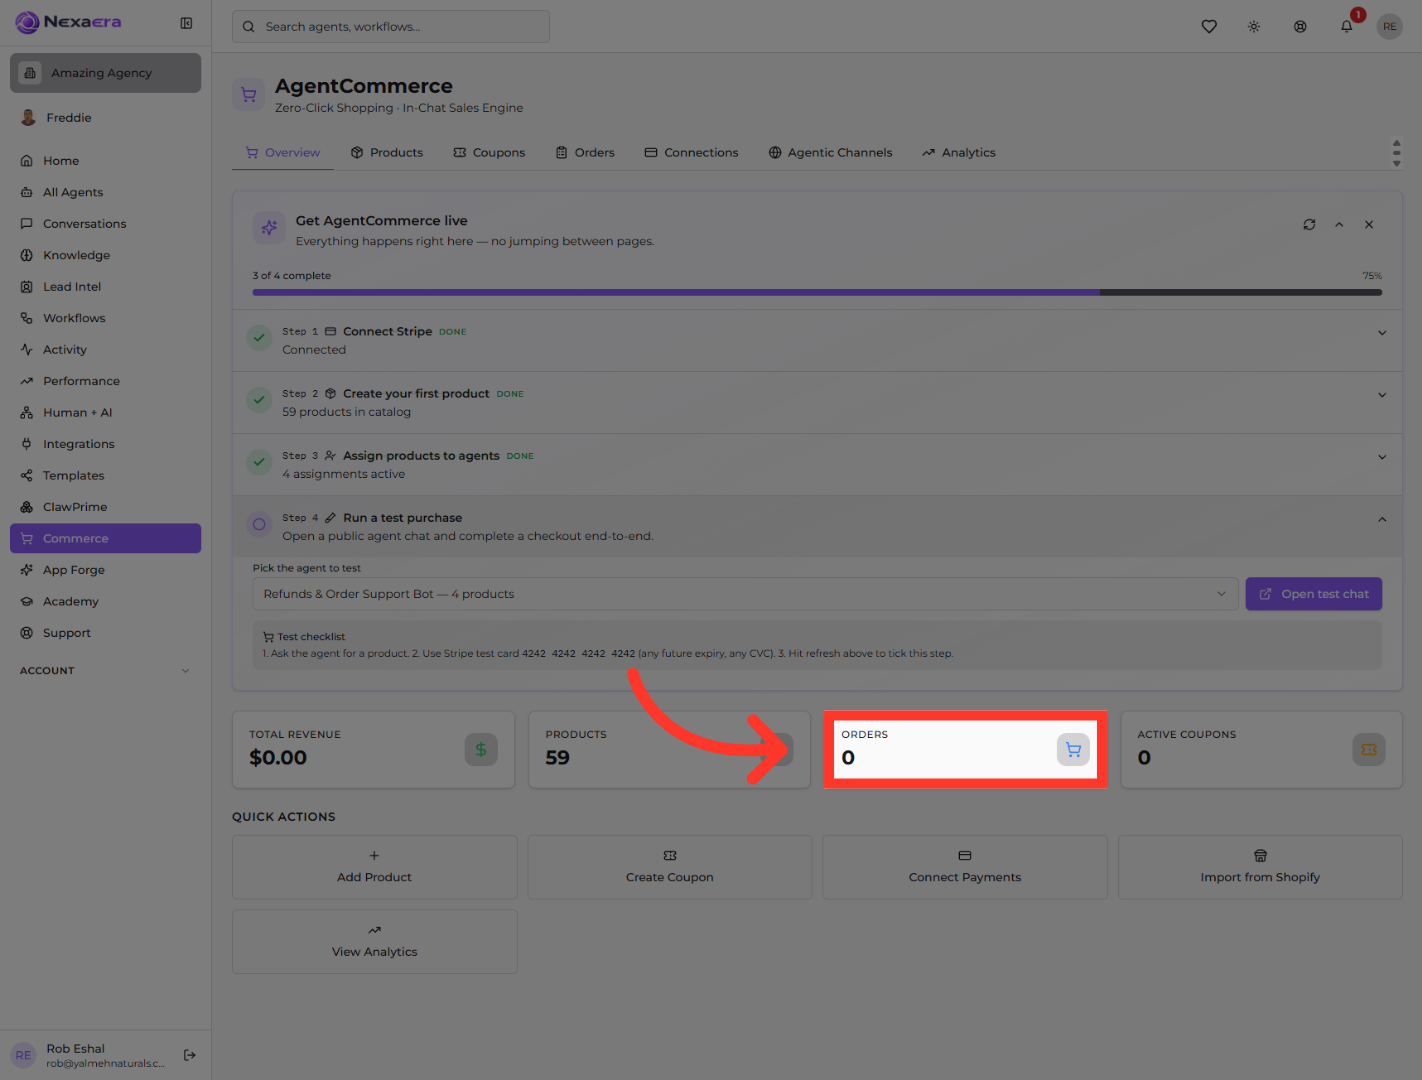Open All Agents in sidebar

[x=105, y=192]
